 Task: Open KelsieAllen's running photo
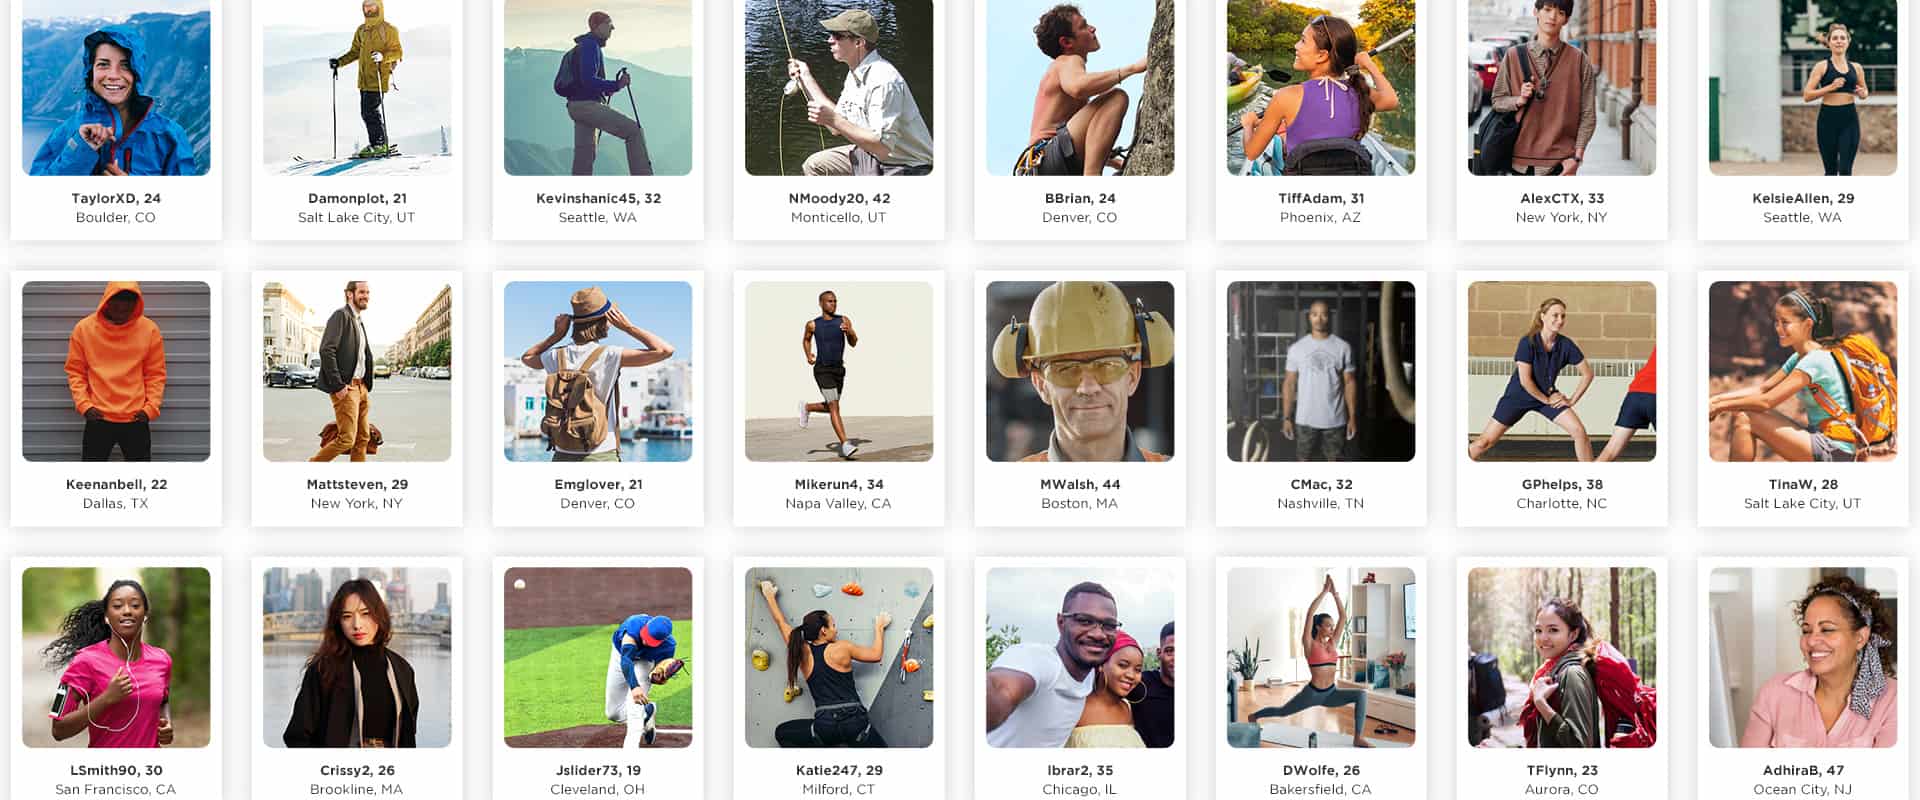click(x=1803, y=87)
